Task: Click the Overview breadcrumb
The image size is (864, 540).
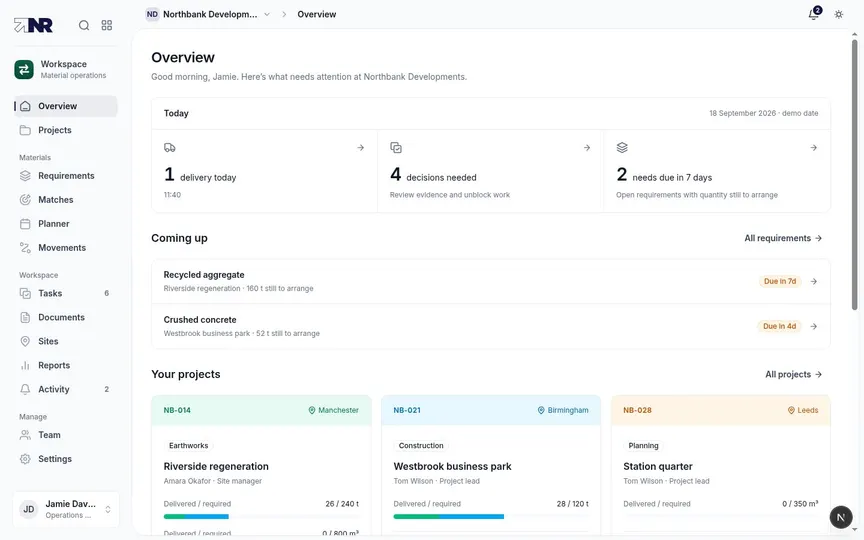Action: (316, 14)
